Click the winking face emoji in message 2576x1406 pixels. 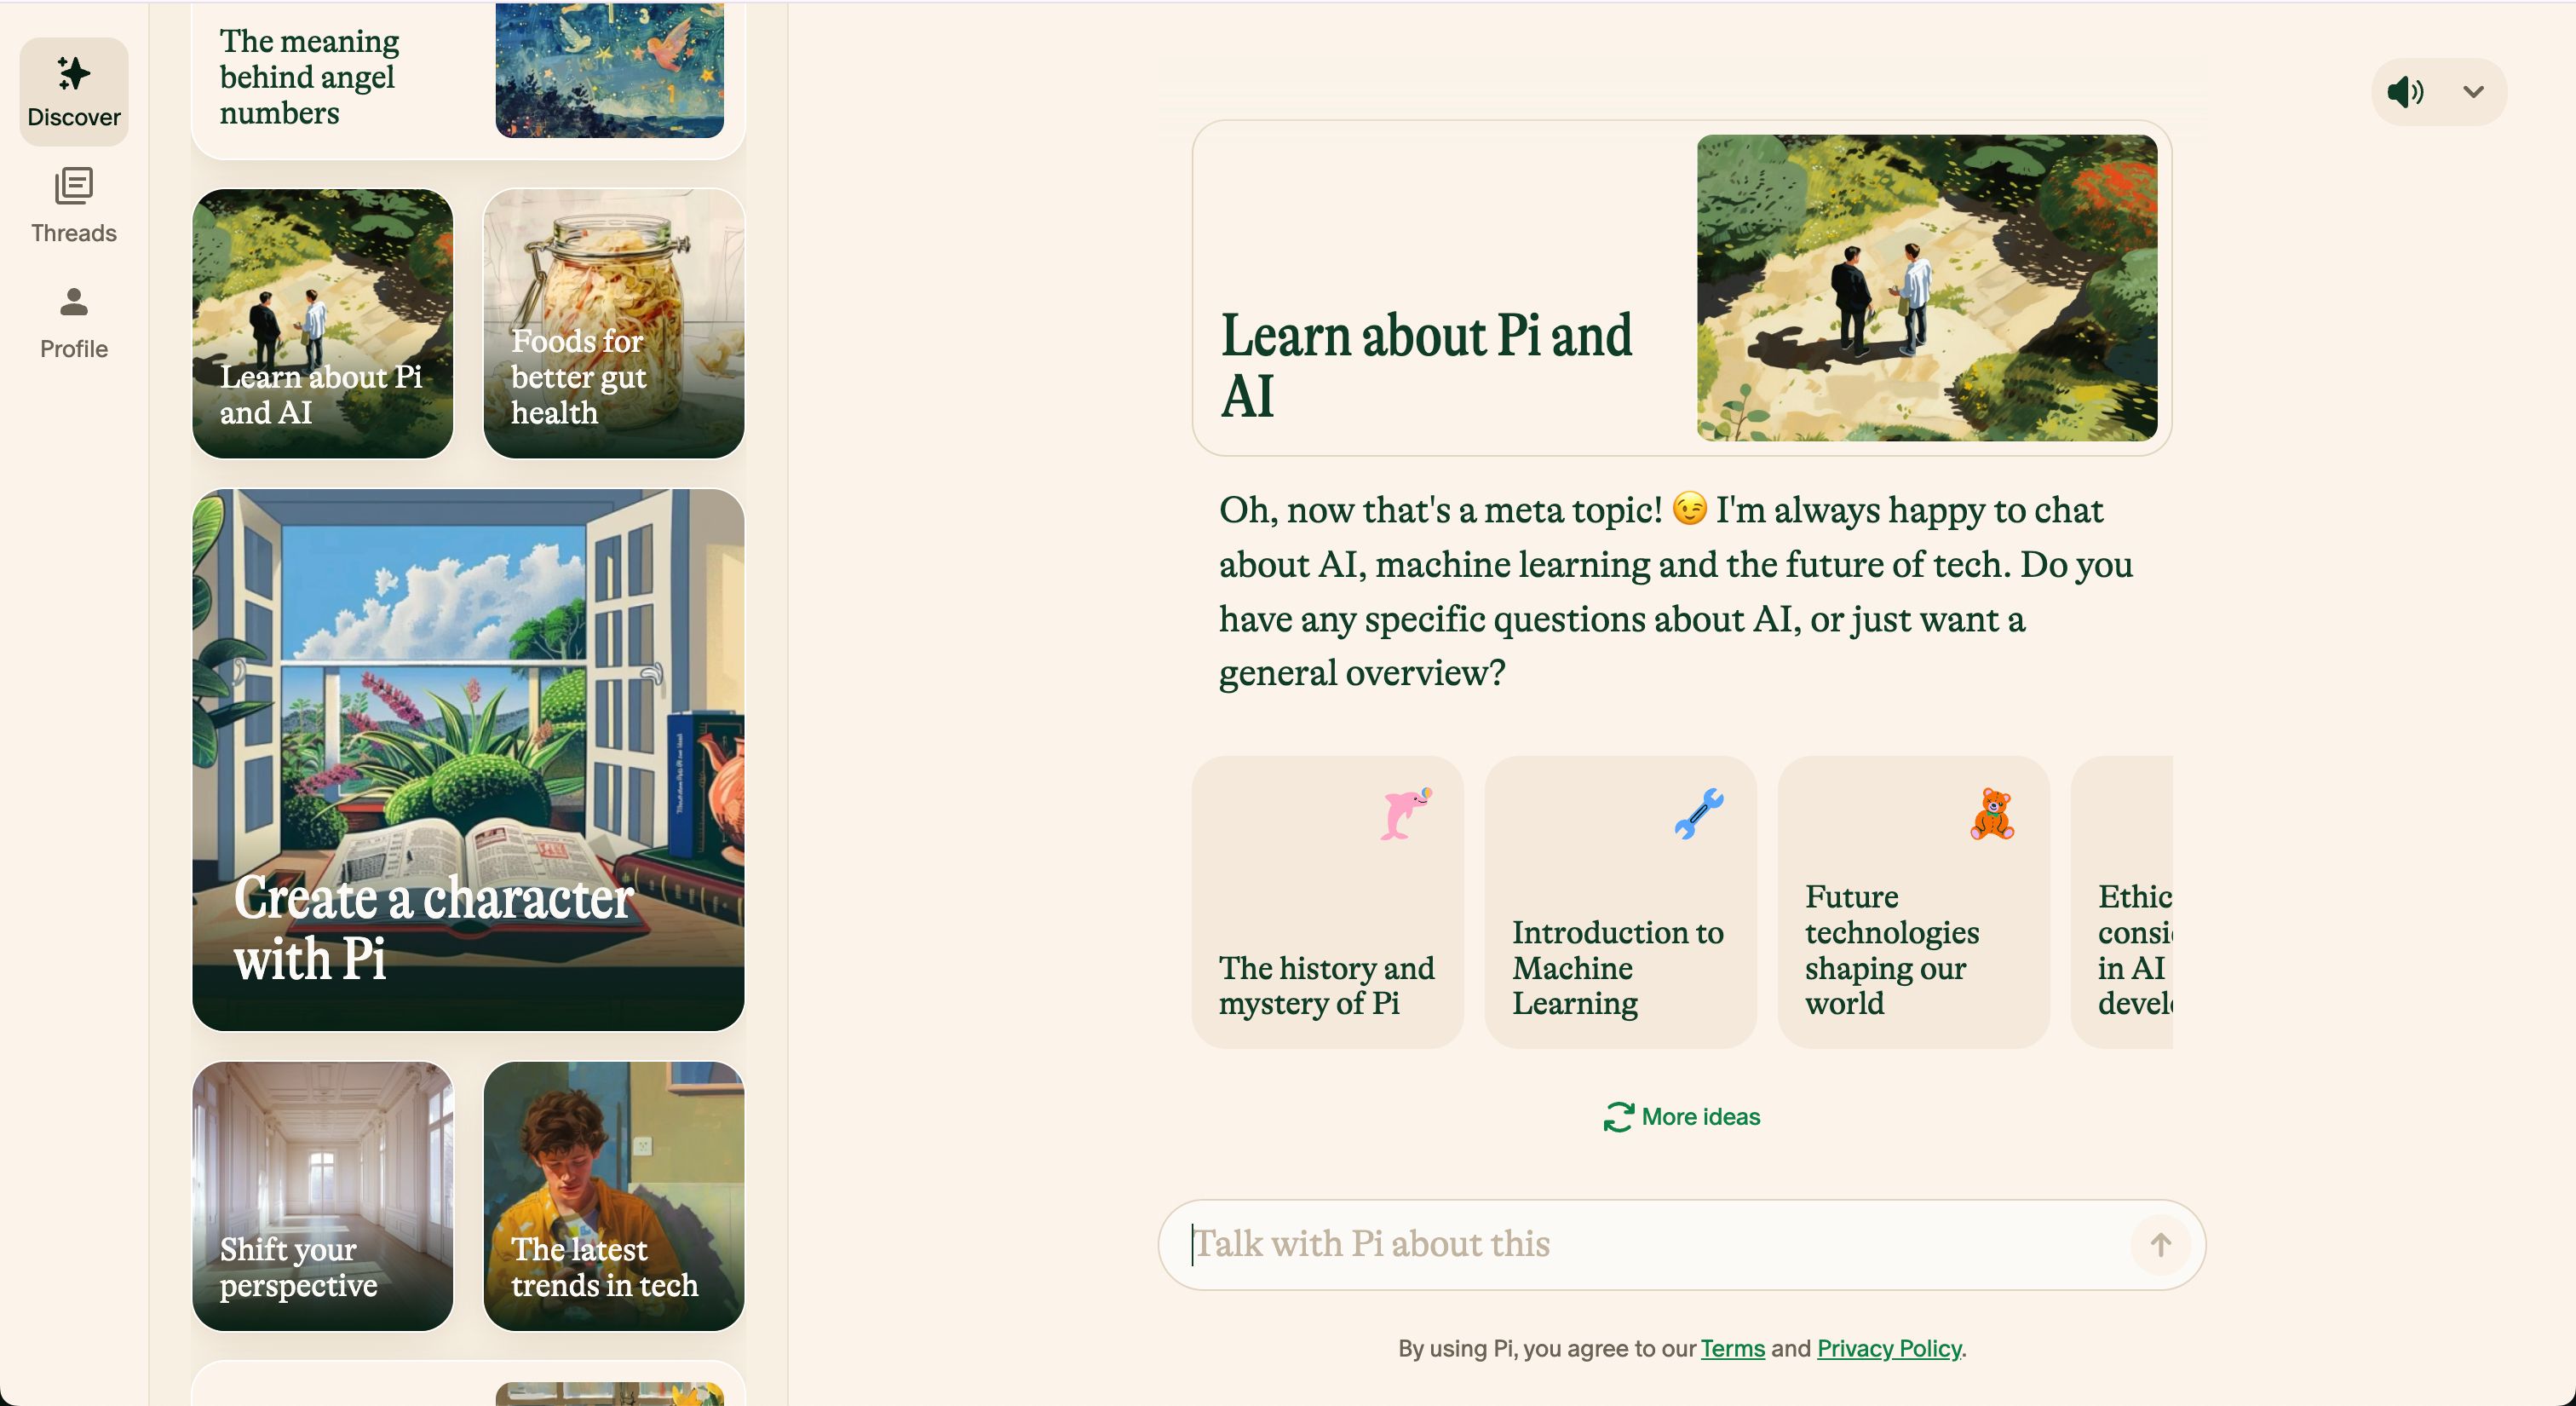[1689, 509]
